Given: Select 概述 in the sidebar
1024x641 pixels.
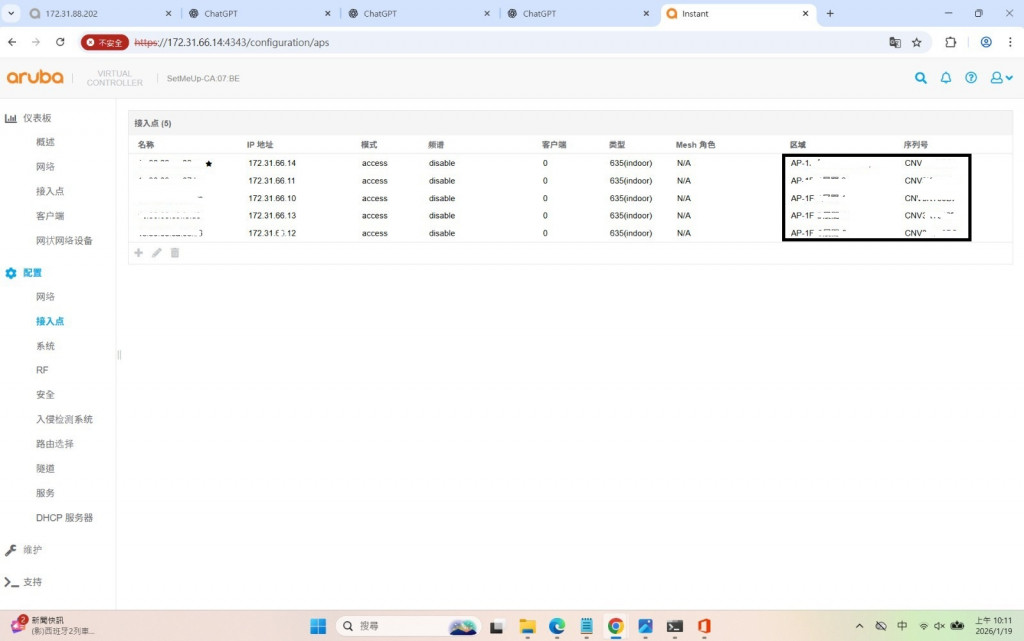Looking at the screenshot, I should click(x=45, y=142).
